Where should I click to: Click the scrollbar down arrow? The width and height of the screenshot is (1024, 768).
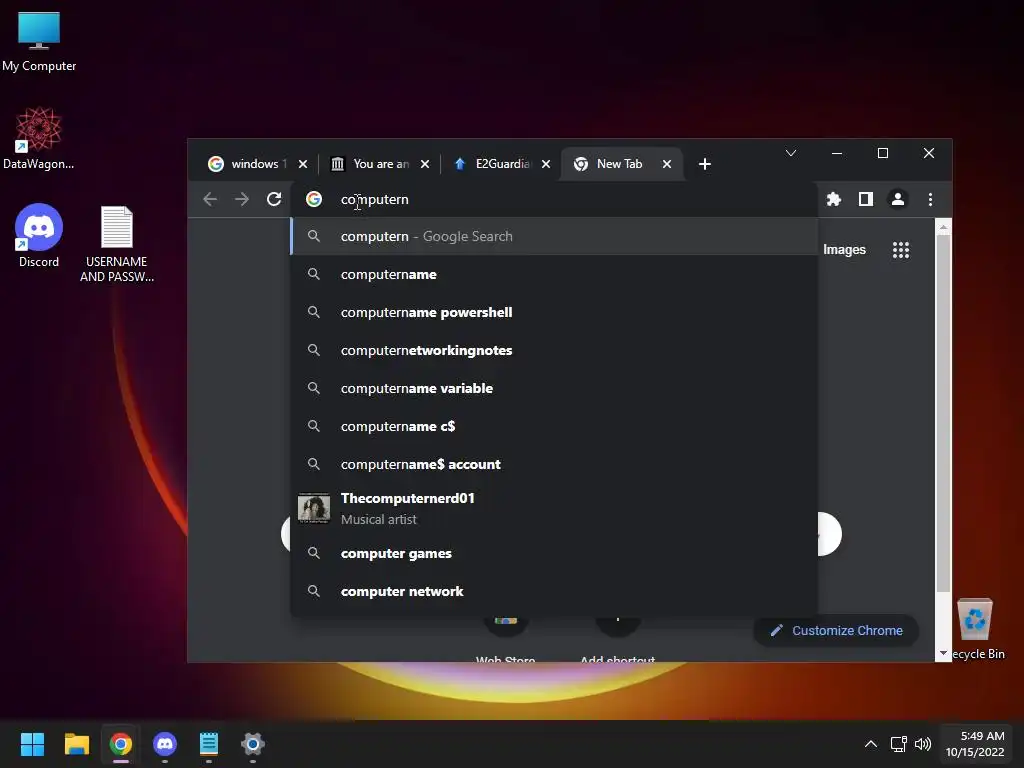tap(943, 653)
